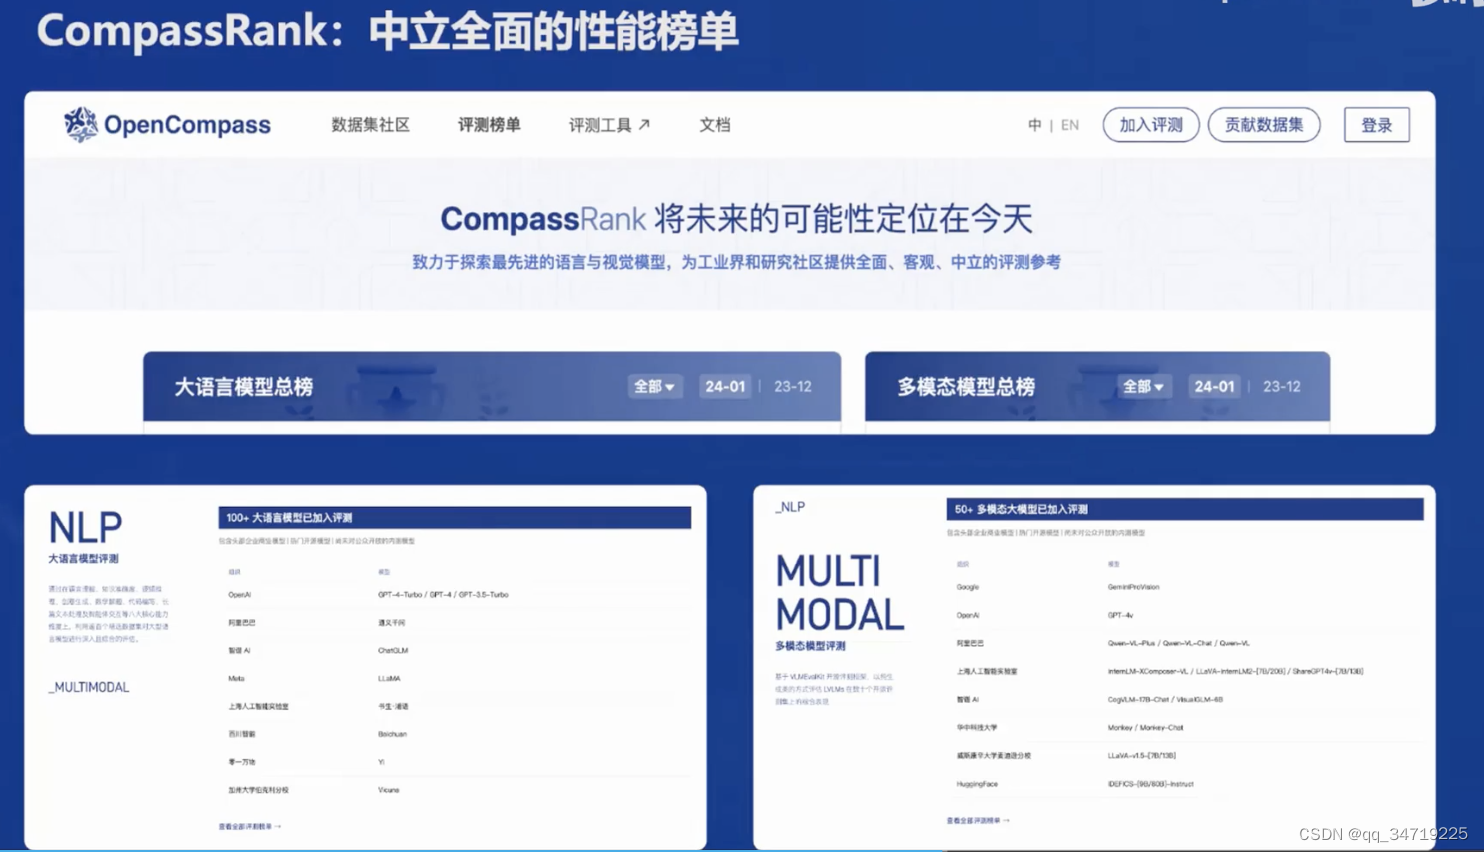The width and height of the screenshot is (1484, 852).
Task: Open the 文档 menu item
Action: coord(714,125)
